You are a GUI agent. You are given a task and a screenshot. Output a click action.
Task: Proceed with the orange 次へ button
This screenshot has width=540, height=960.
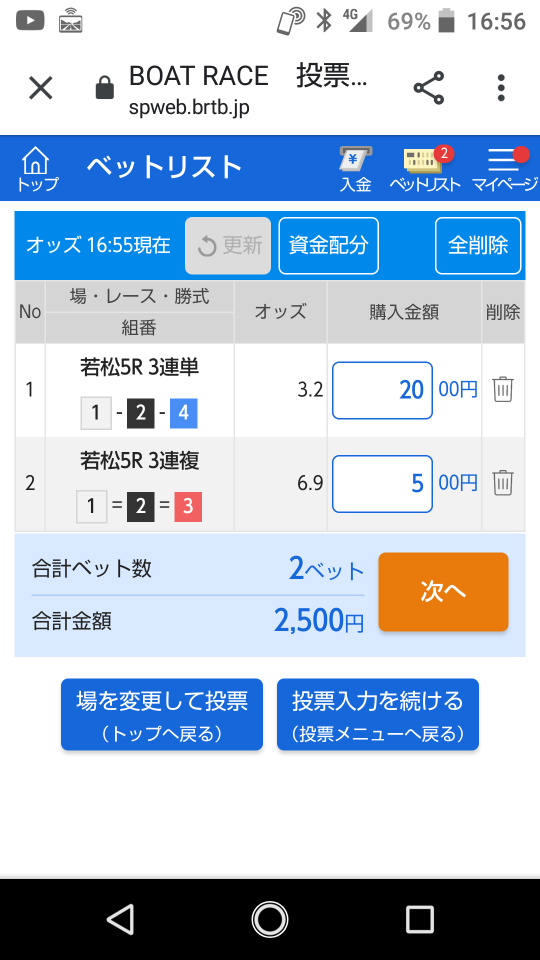(443, 591)
